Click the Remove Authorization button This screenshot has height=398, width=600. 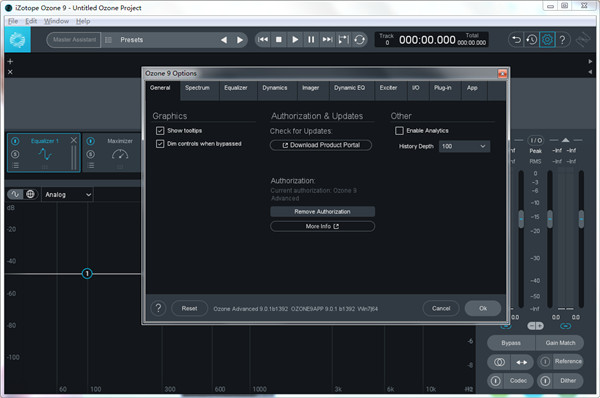tap(323, 212)
